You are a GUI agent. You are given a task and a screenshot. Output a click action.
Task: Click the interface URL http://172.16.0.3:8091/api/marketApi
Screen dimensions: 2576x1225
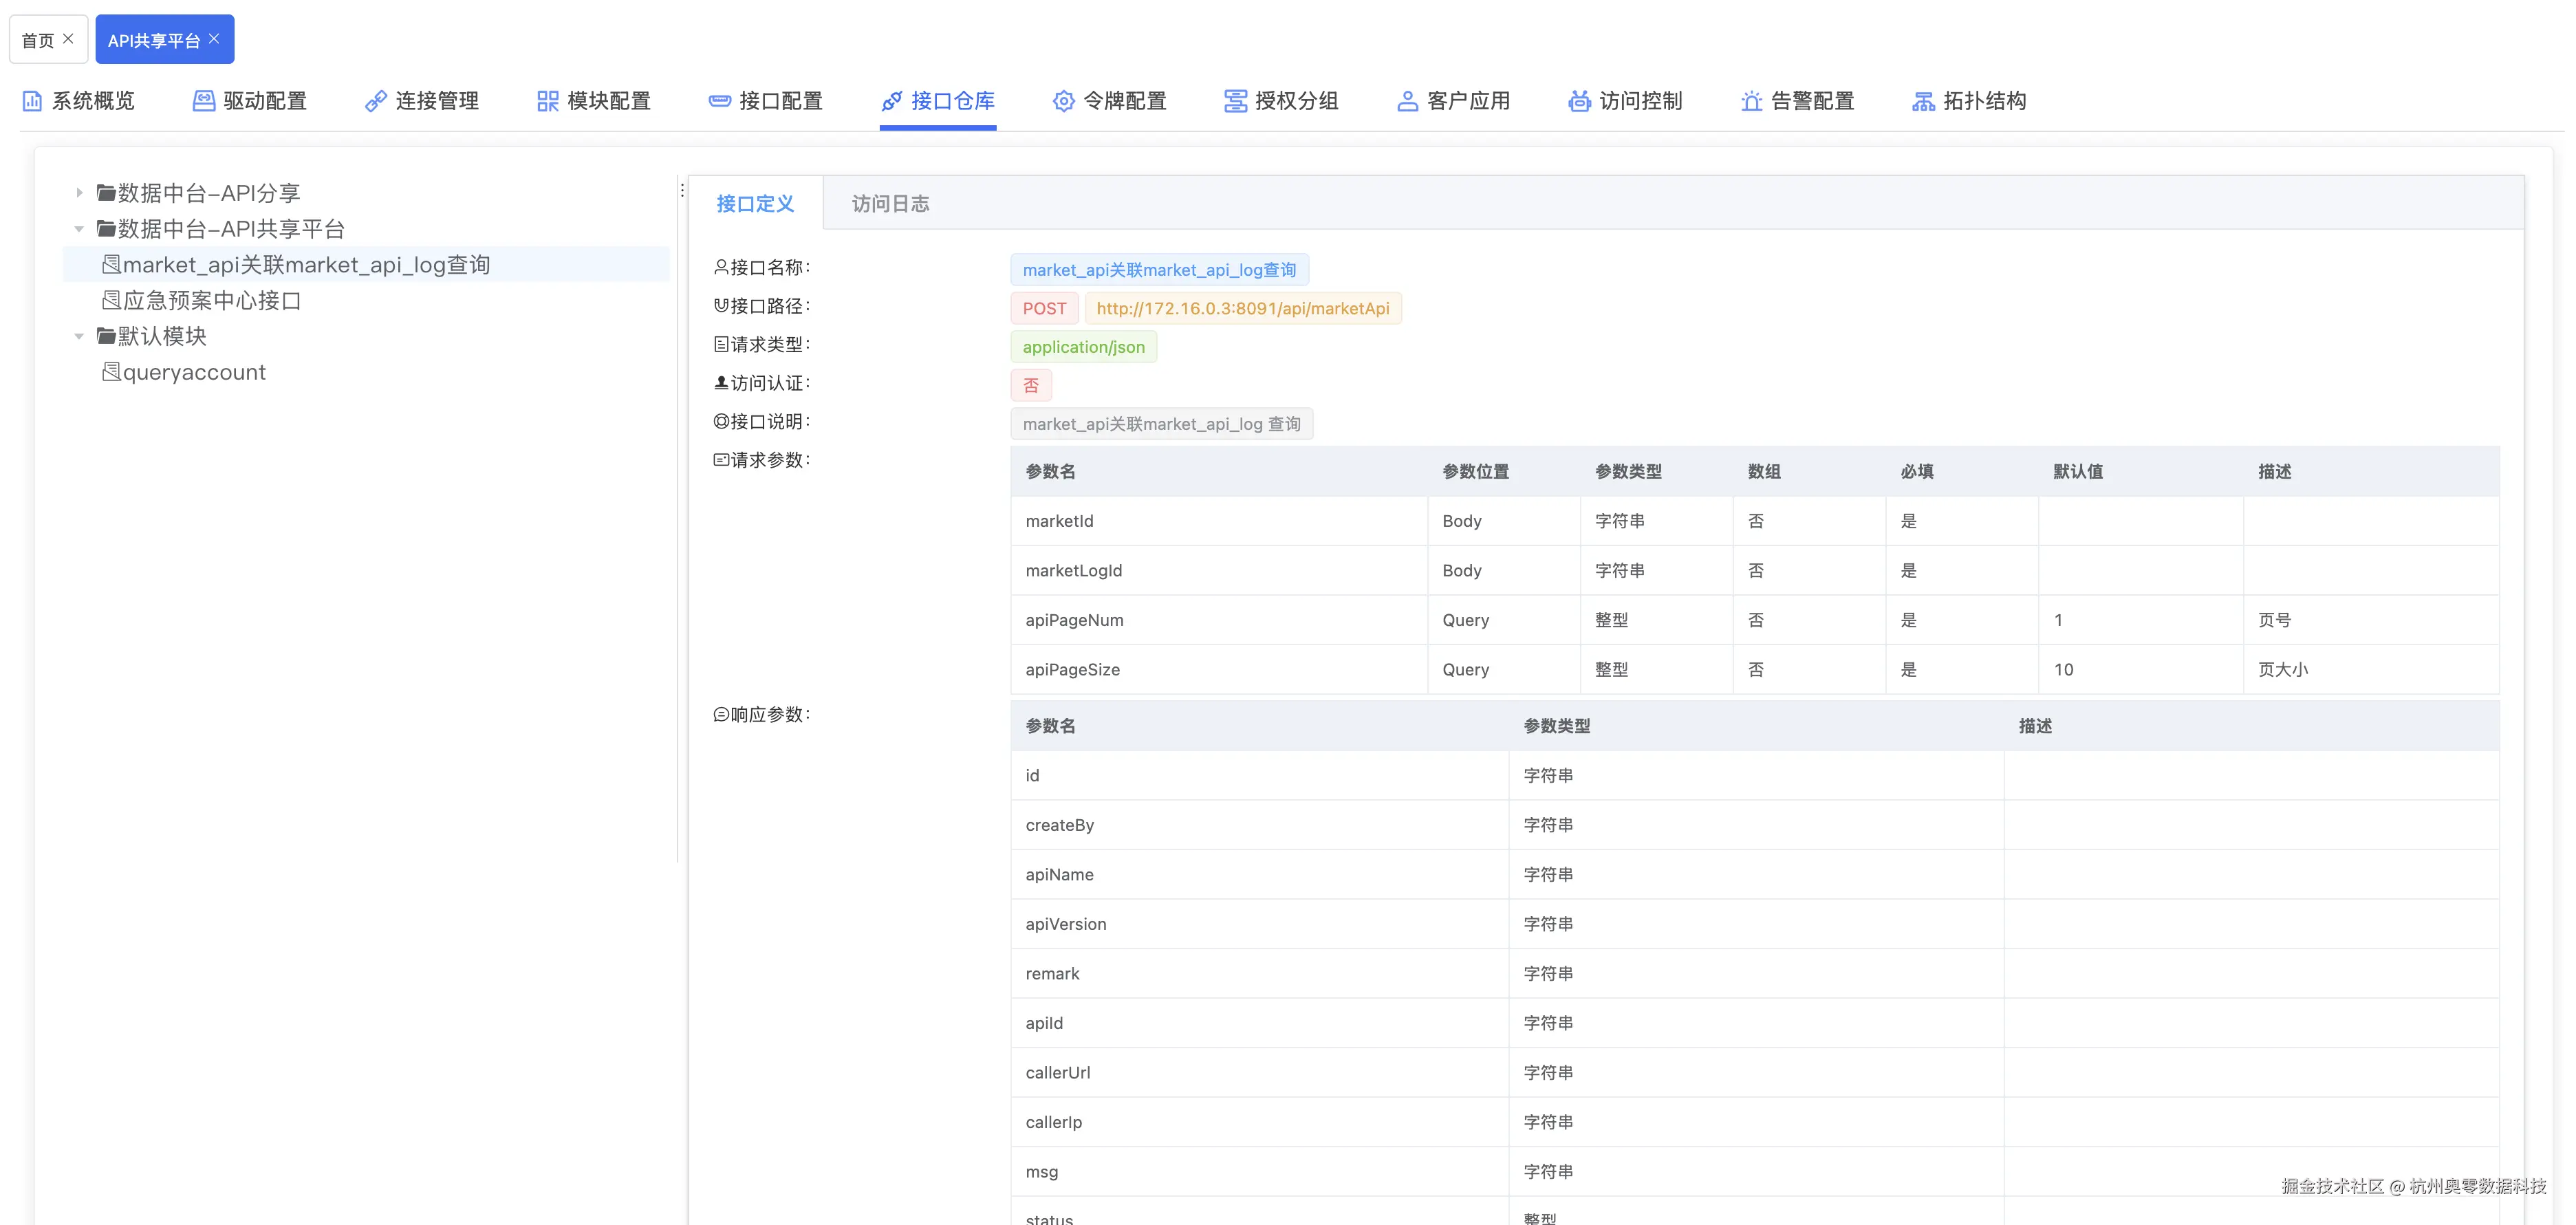(1242, 308)
